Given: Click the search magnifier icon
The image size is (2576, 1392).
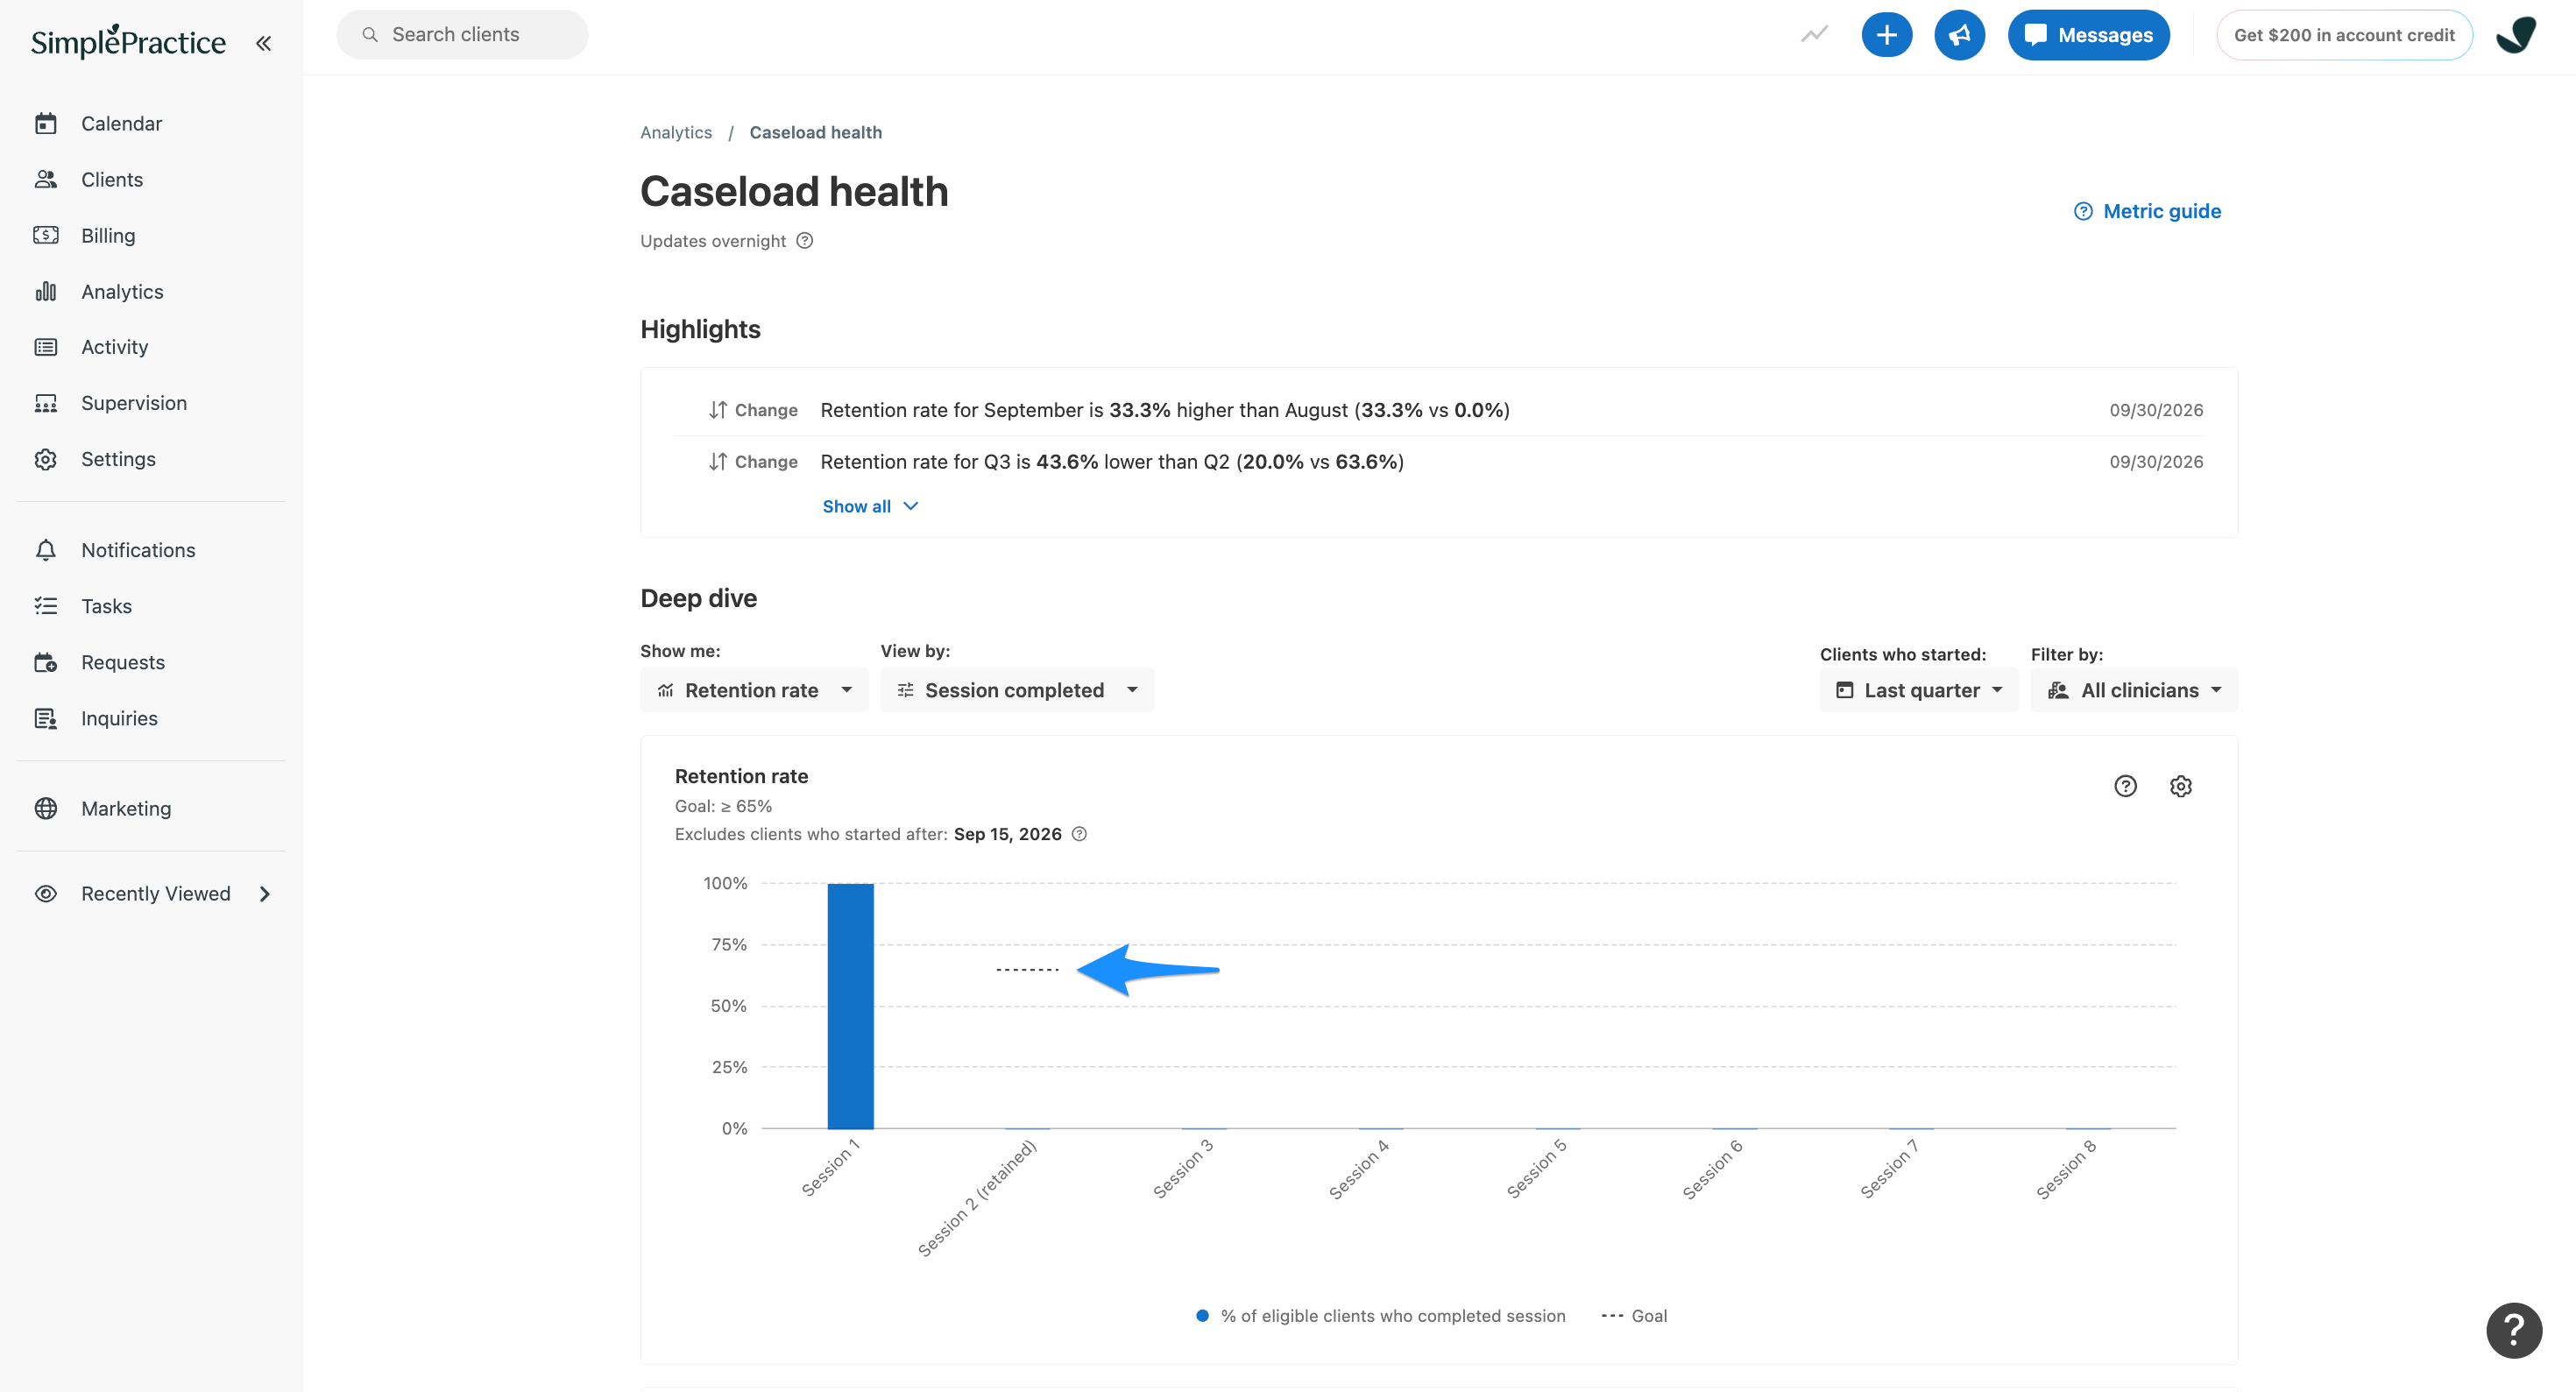Looking at the screenshot, I should [370, 35].
